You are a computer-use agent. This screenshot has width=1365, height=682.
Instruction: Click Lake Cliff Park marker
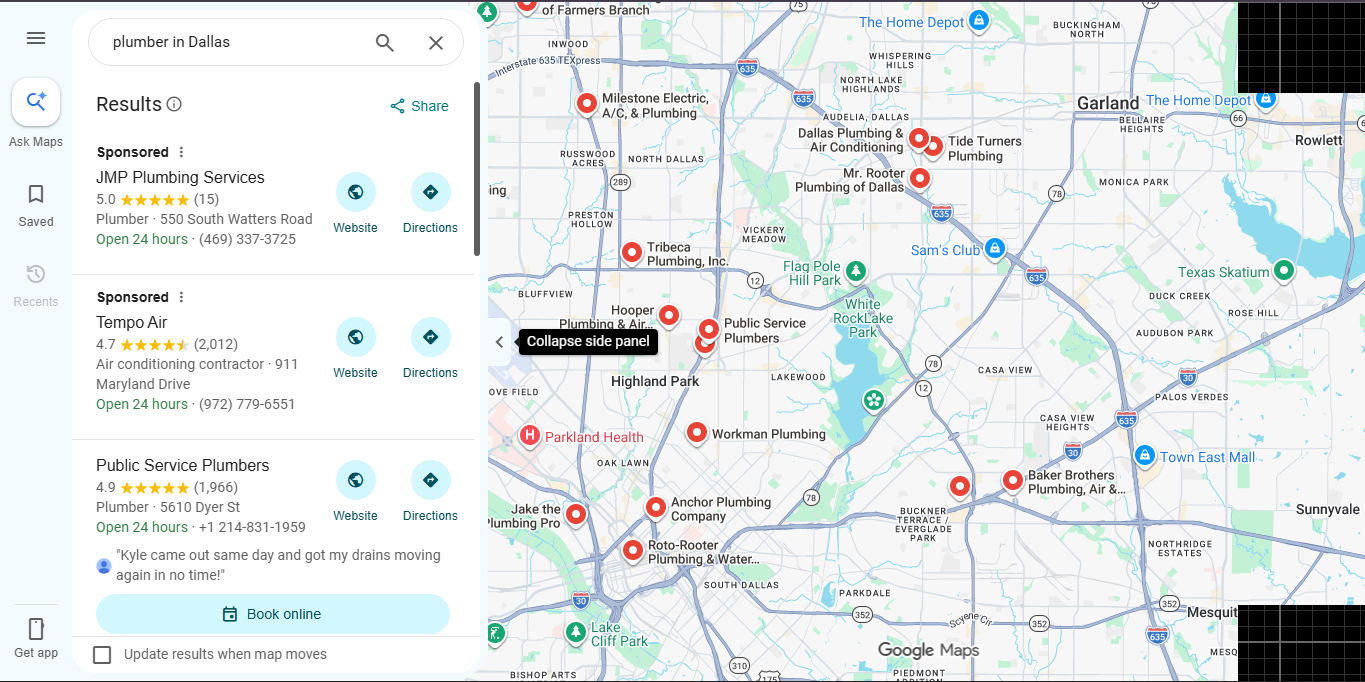tap(575, 632)
